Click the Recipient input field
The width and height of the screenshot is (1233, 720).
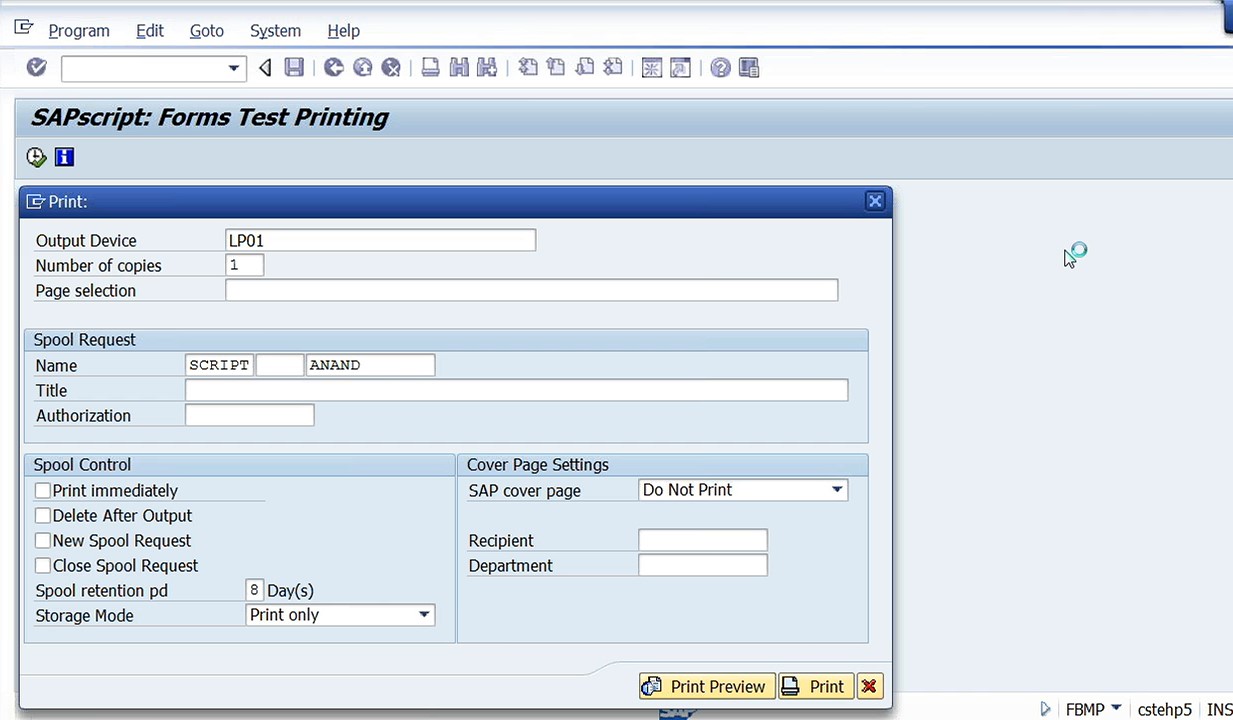click(x=703, y=540)
